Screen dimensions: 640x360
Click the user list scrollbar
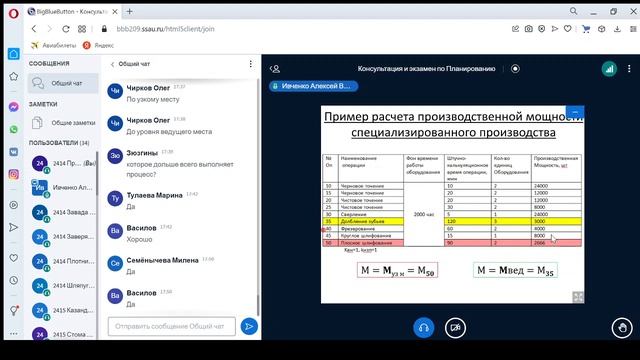97,173
